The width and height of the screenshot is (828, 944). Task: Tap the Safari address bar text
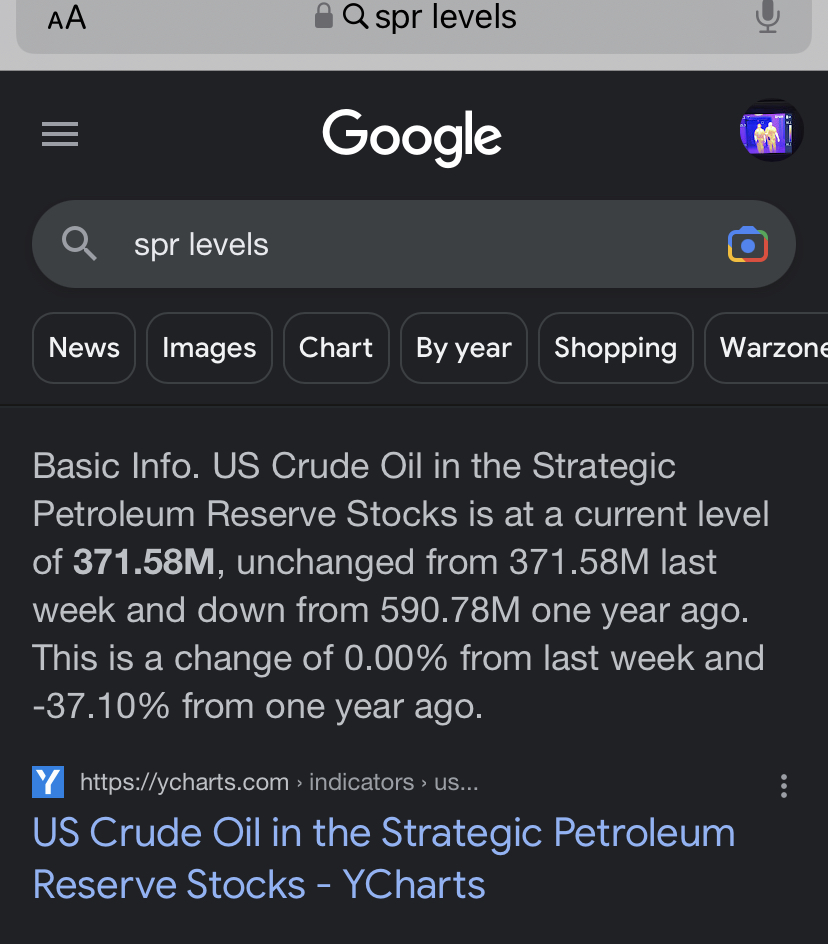point(446,16)
